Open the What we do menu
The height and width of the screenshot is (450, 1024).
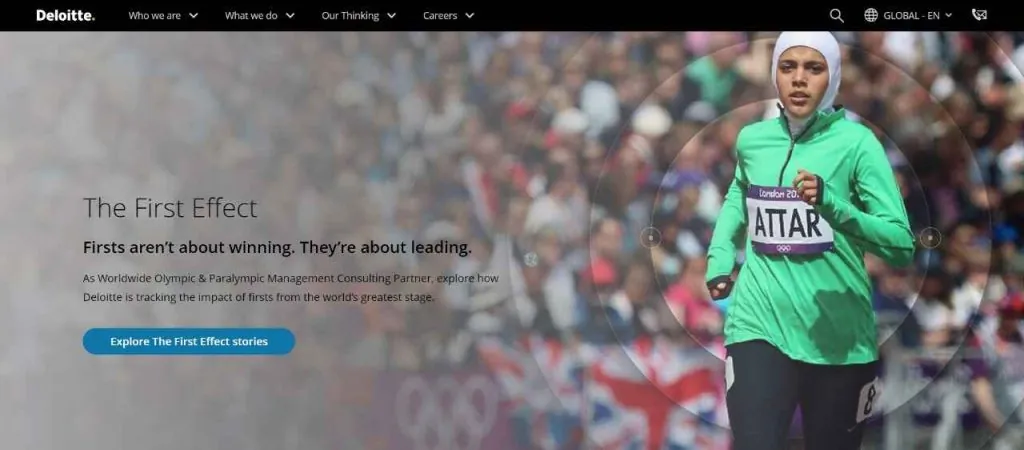[x=251, y=16]
